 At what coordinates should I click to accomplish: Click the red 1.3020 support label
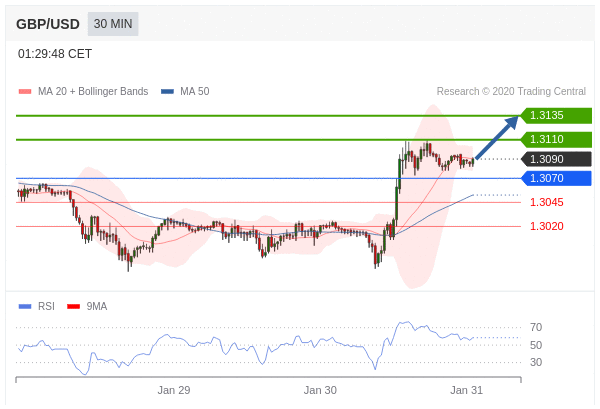(x=546, y=226)
